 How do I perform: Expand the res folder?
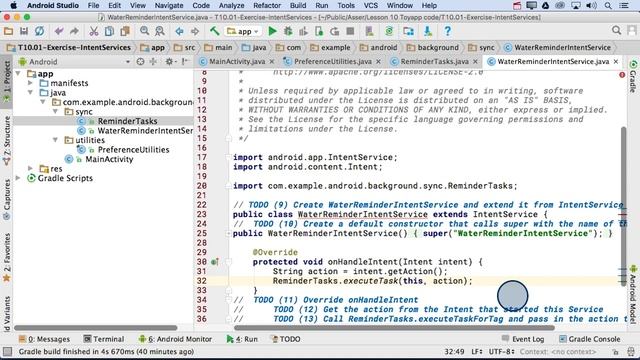[31, 169]
